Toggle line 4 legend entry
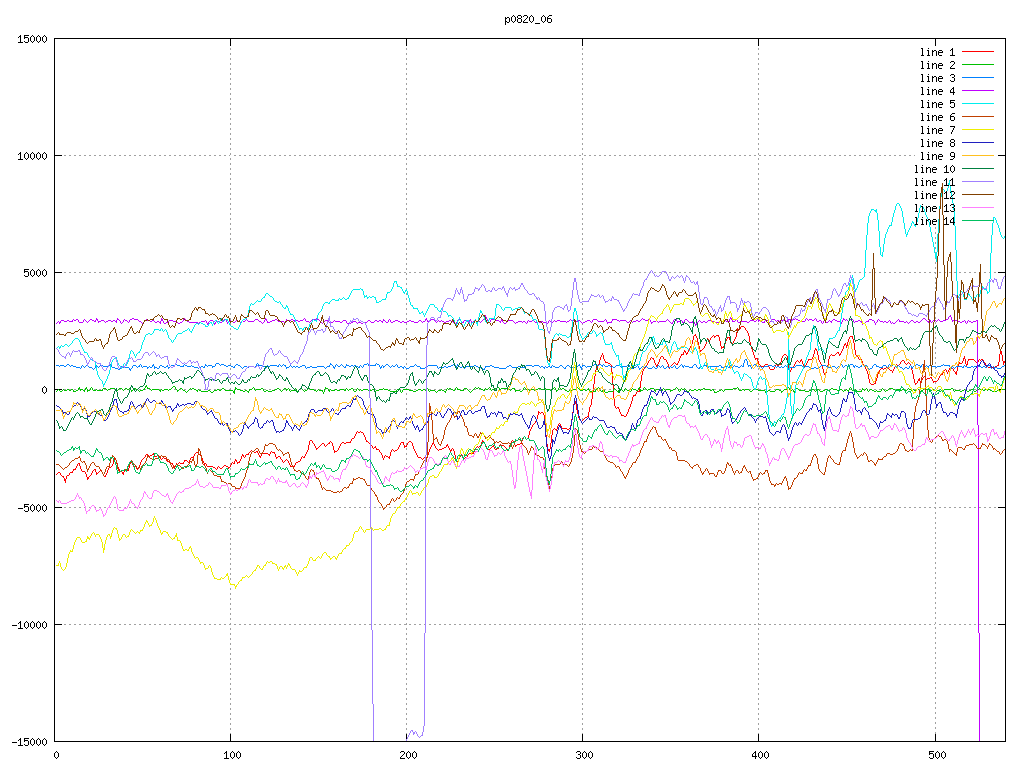1024x768 pixels. tap(937, 91)
